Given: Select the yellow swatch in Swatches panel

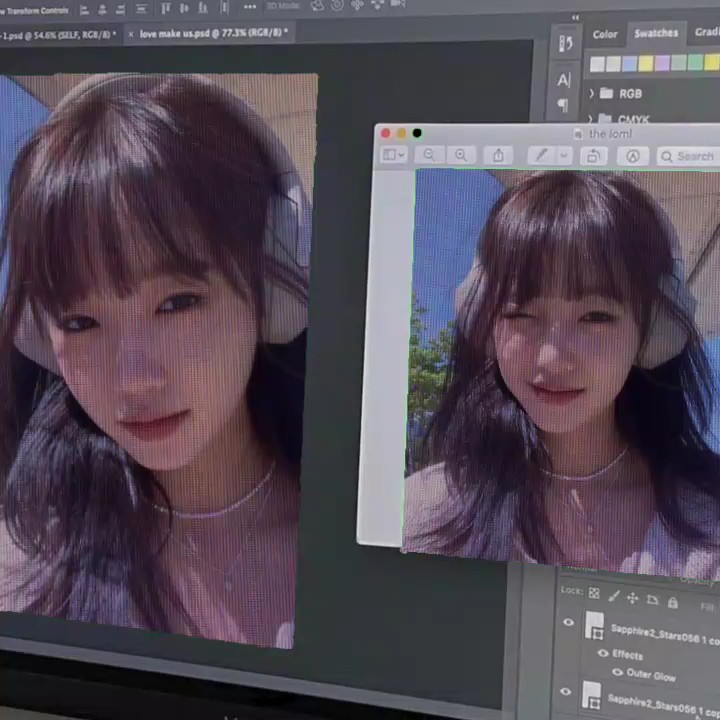Looking at the screenshot, I should [x=646, y=64].
